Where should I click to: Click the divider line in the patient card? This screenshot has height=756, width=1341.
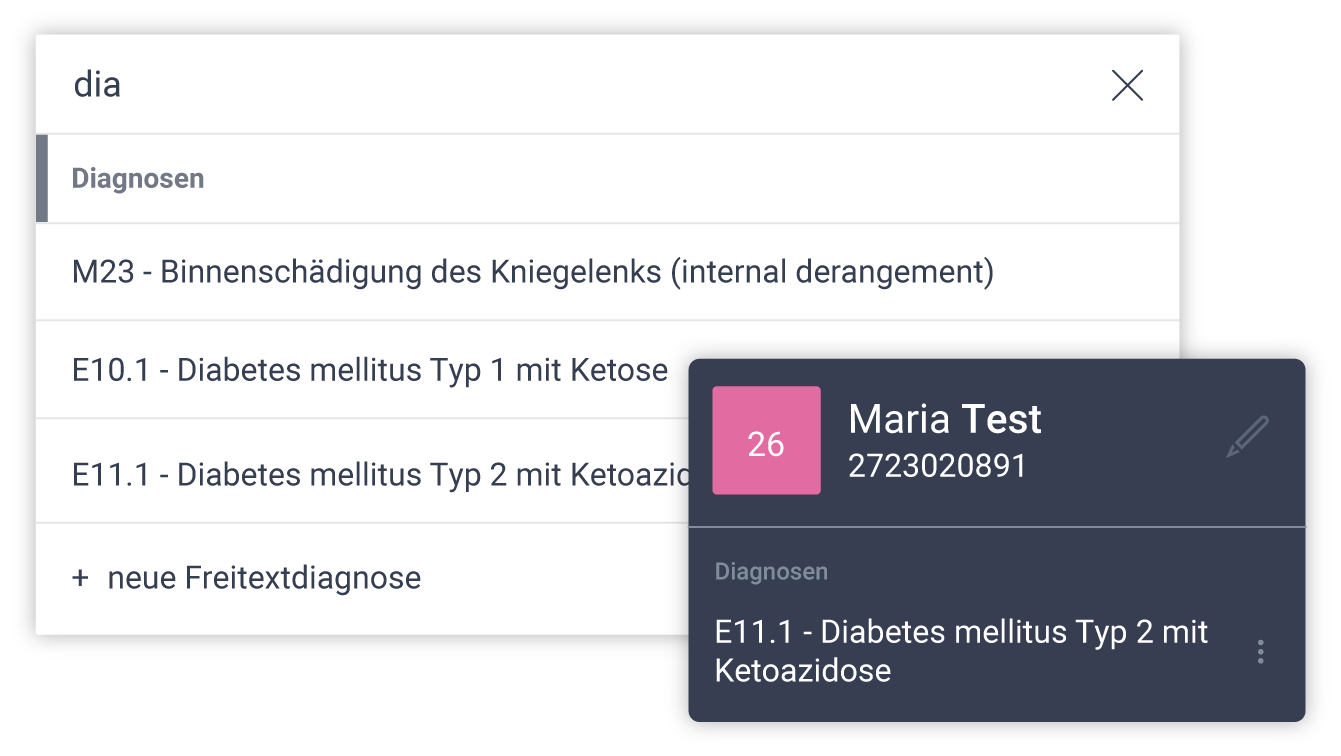[x=997, y=526]
